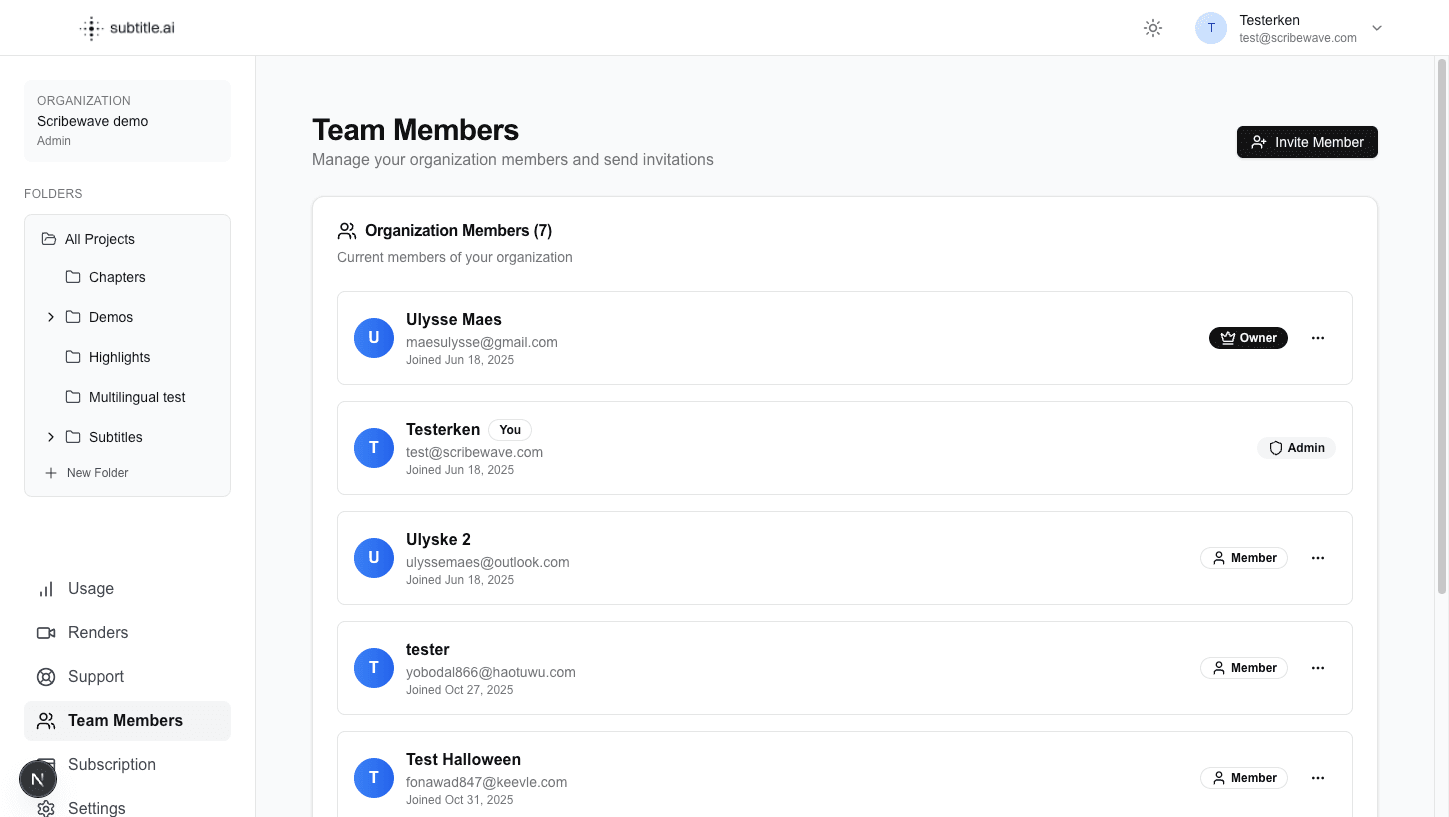The image size is (1449, 817).
Task: Switch to the Team Members section
Action: pos(124,720)
